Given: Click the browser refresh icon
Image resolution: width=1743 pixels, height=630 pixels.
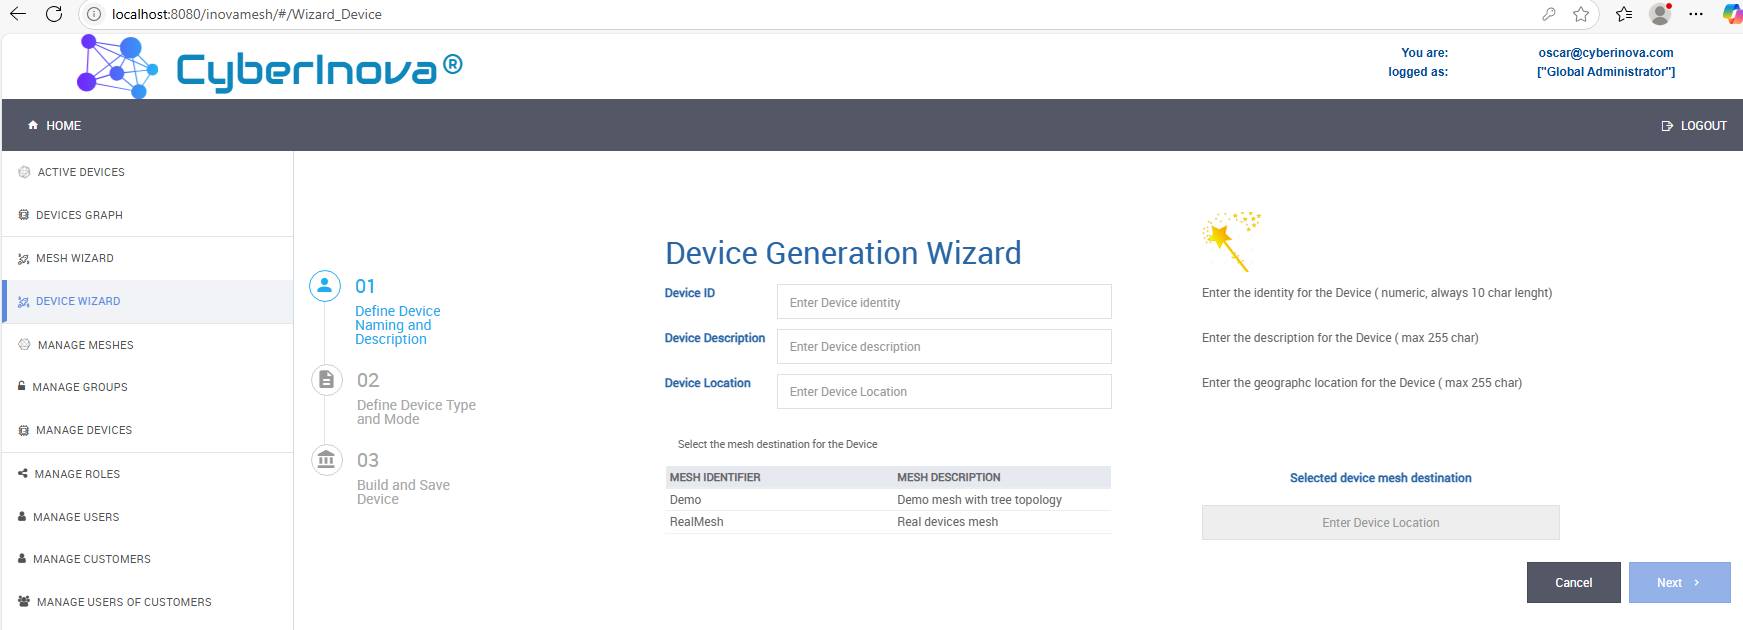Looking at the screenshot, I should click(x=54, y=14).
